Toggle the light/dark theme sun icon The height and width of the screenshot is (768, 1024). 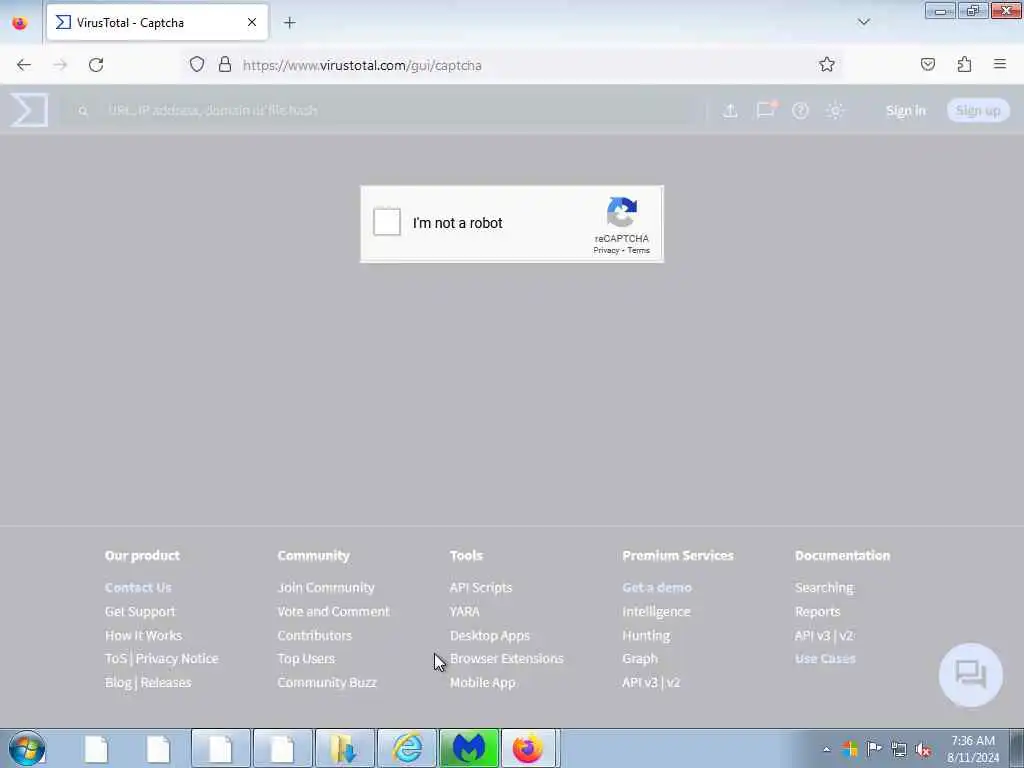pyautogui.click(x=835, y=110)
